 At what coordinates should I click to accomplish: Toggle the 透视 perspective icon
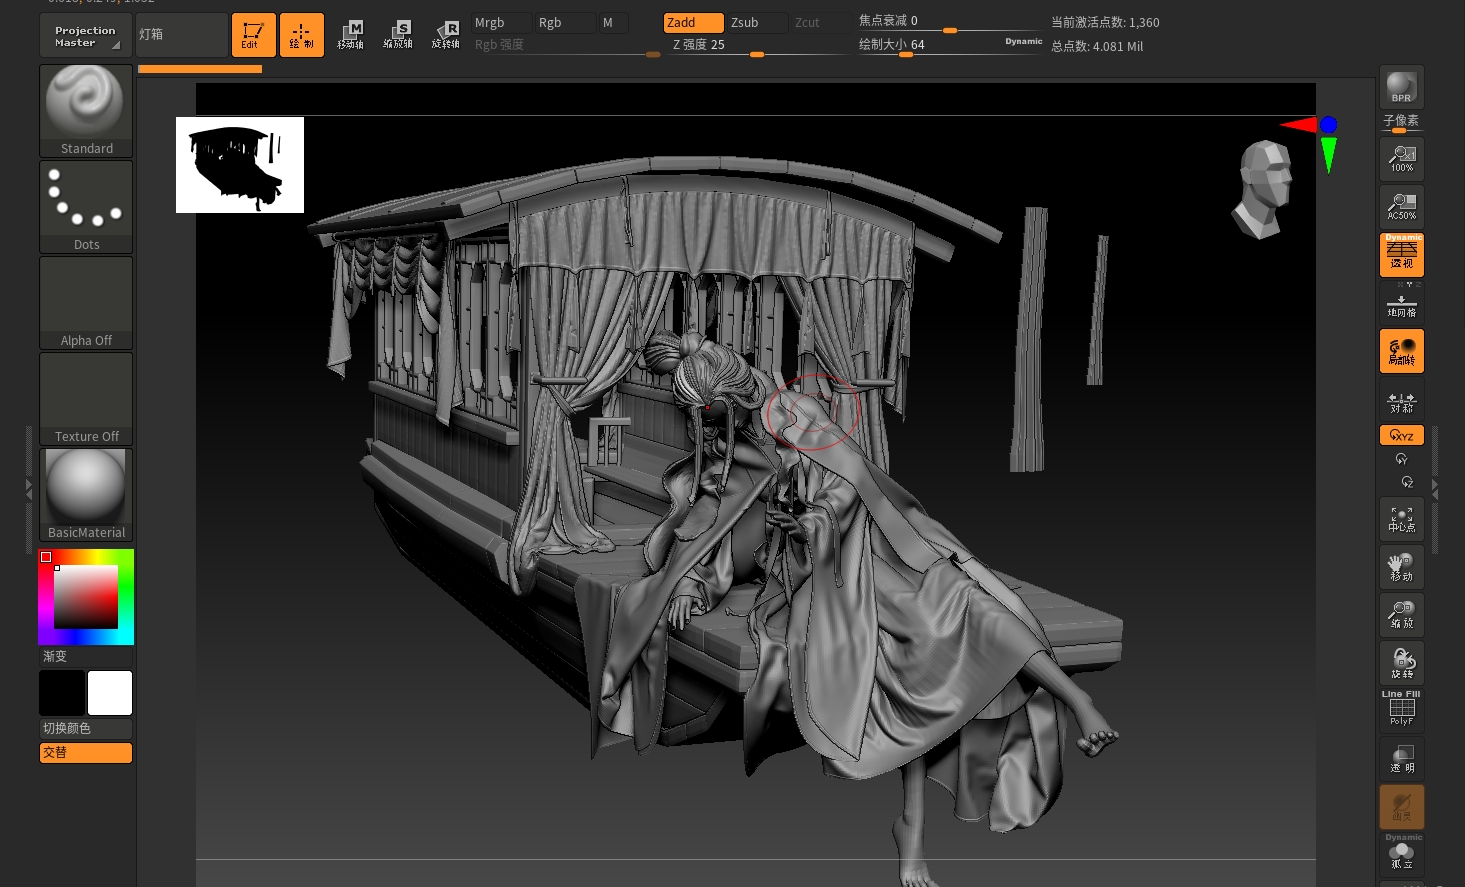[x=1402, y=255]
